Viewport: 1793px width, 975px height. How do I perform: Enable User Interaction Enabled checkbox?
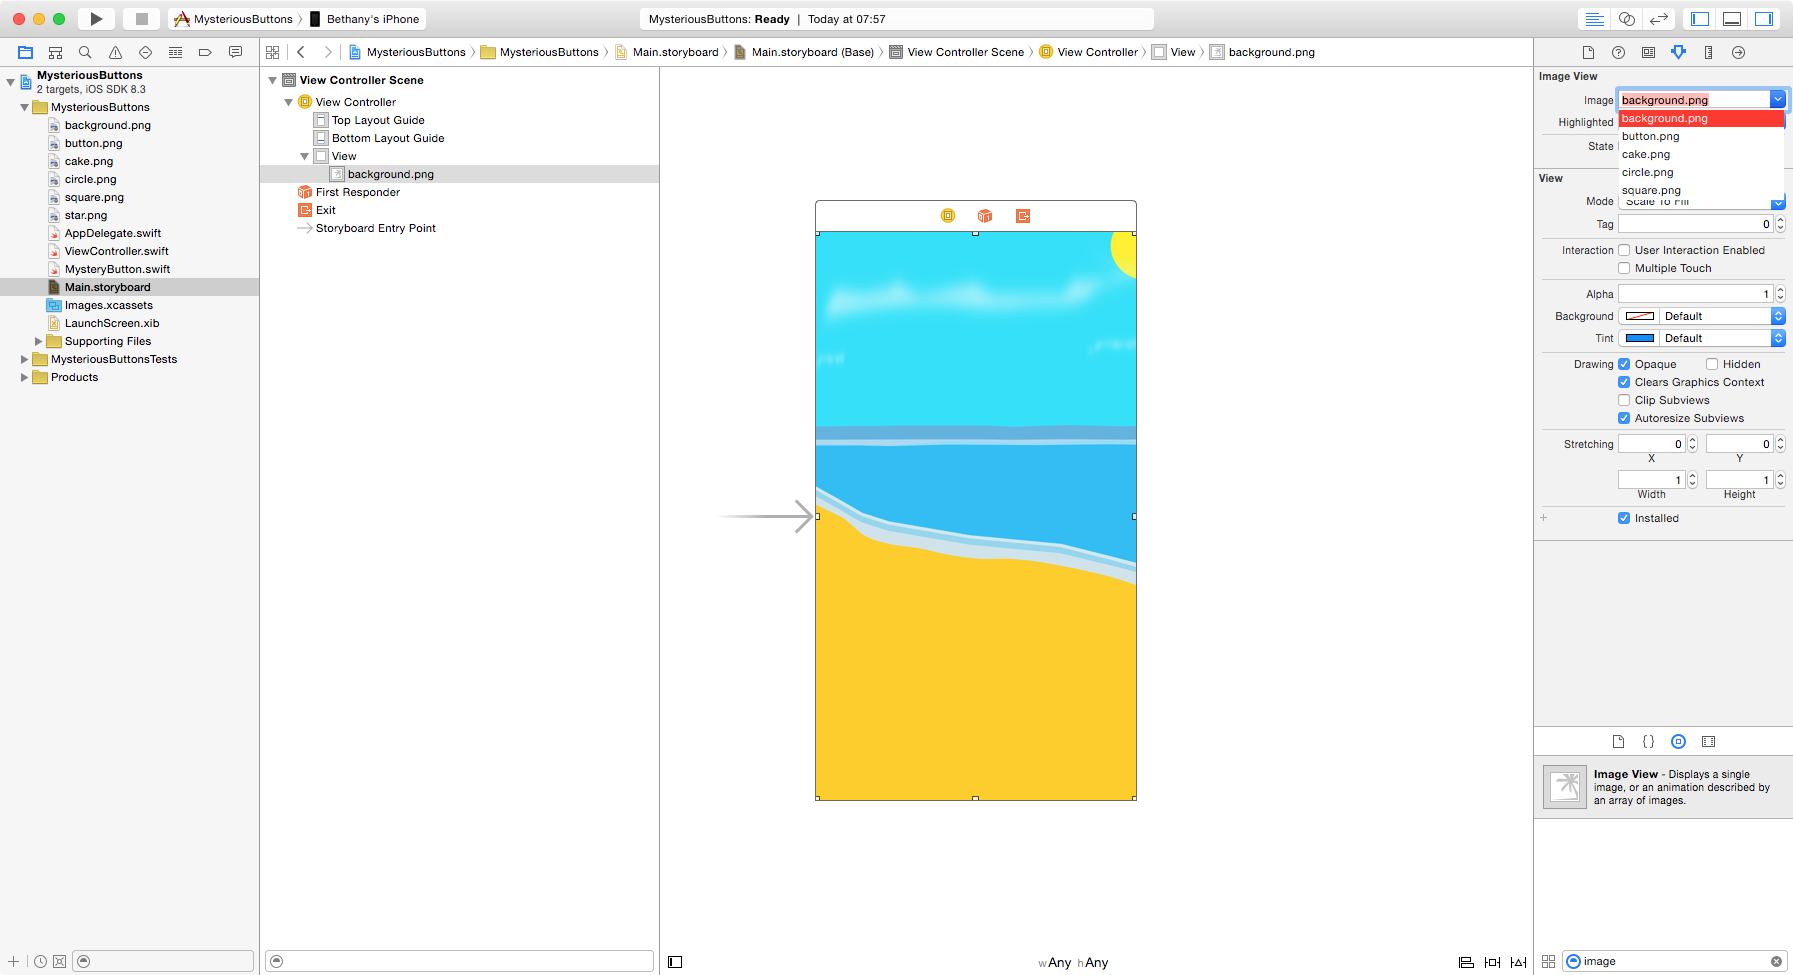point(1624,250)
